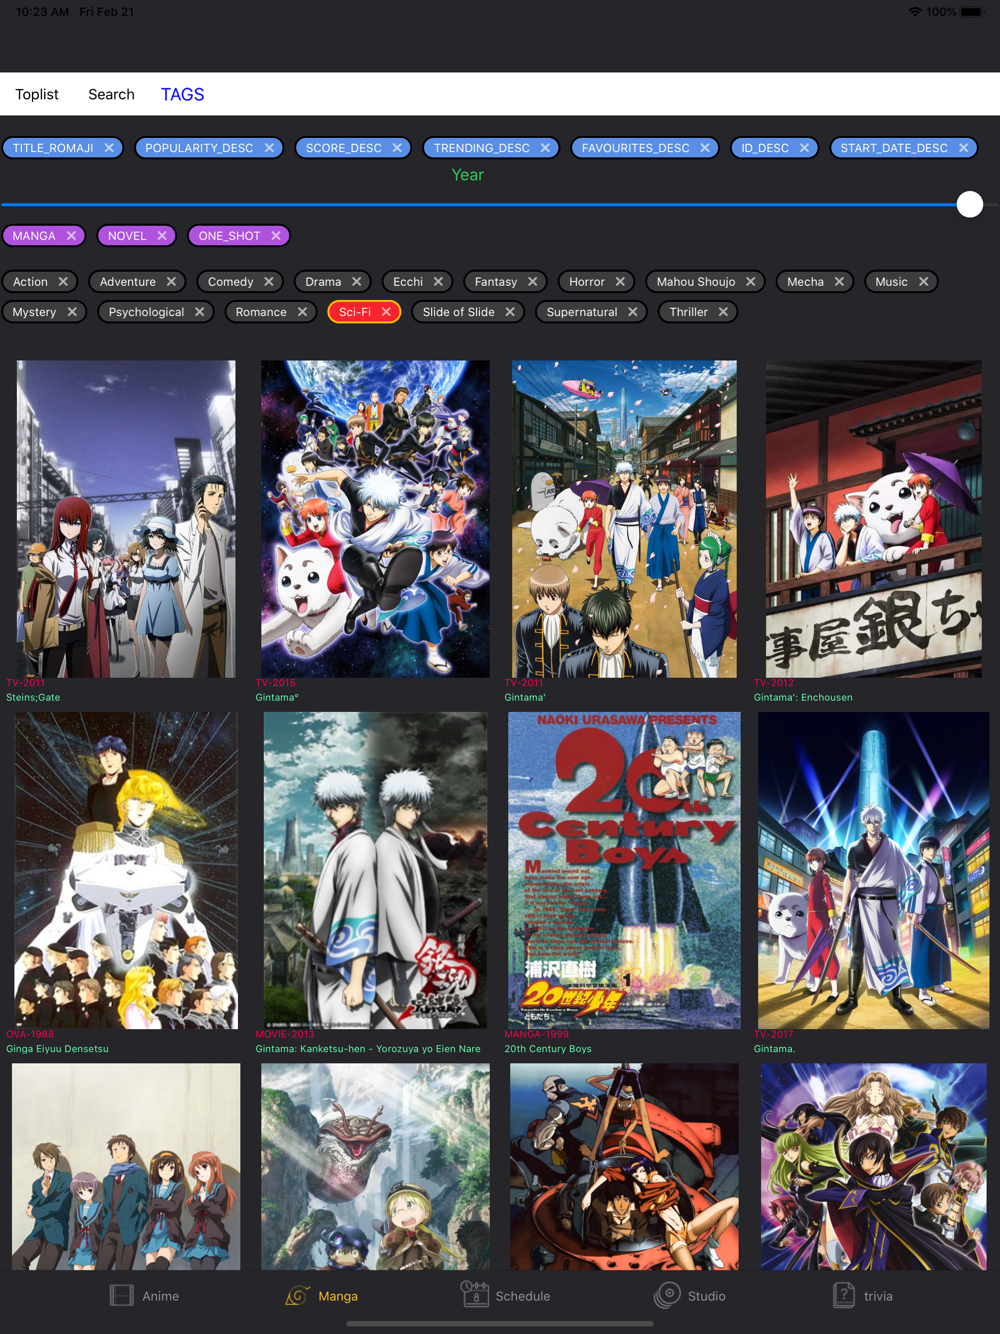Toggle the Slide of Slide tag
The width and height of the screenshot is (1000, 1334).
click(469, 312)
